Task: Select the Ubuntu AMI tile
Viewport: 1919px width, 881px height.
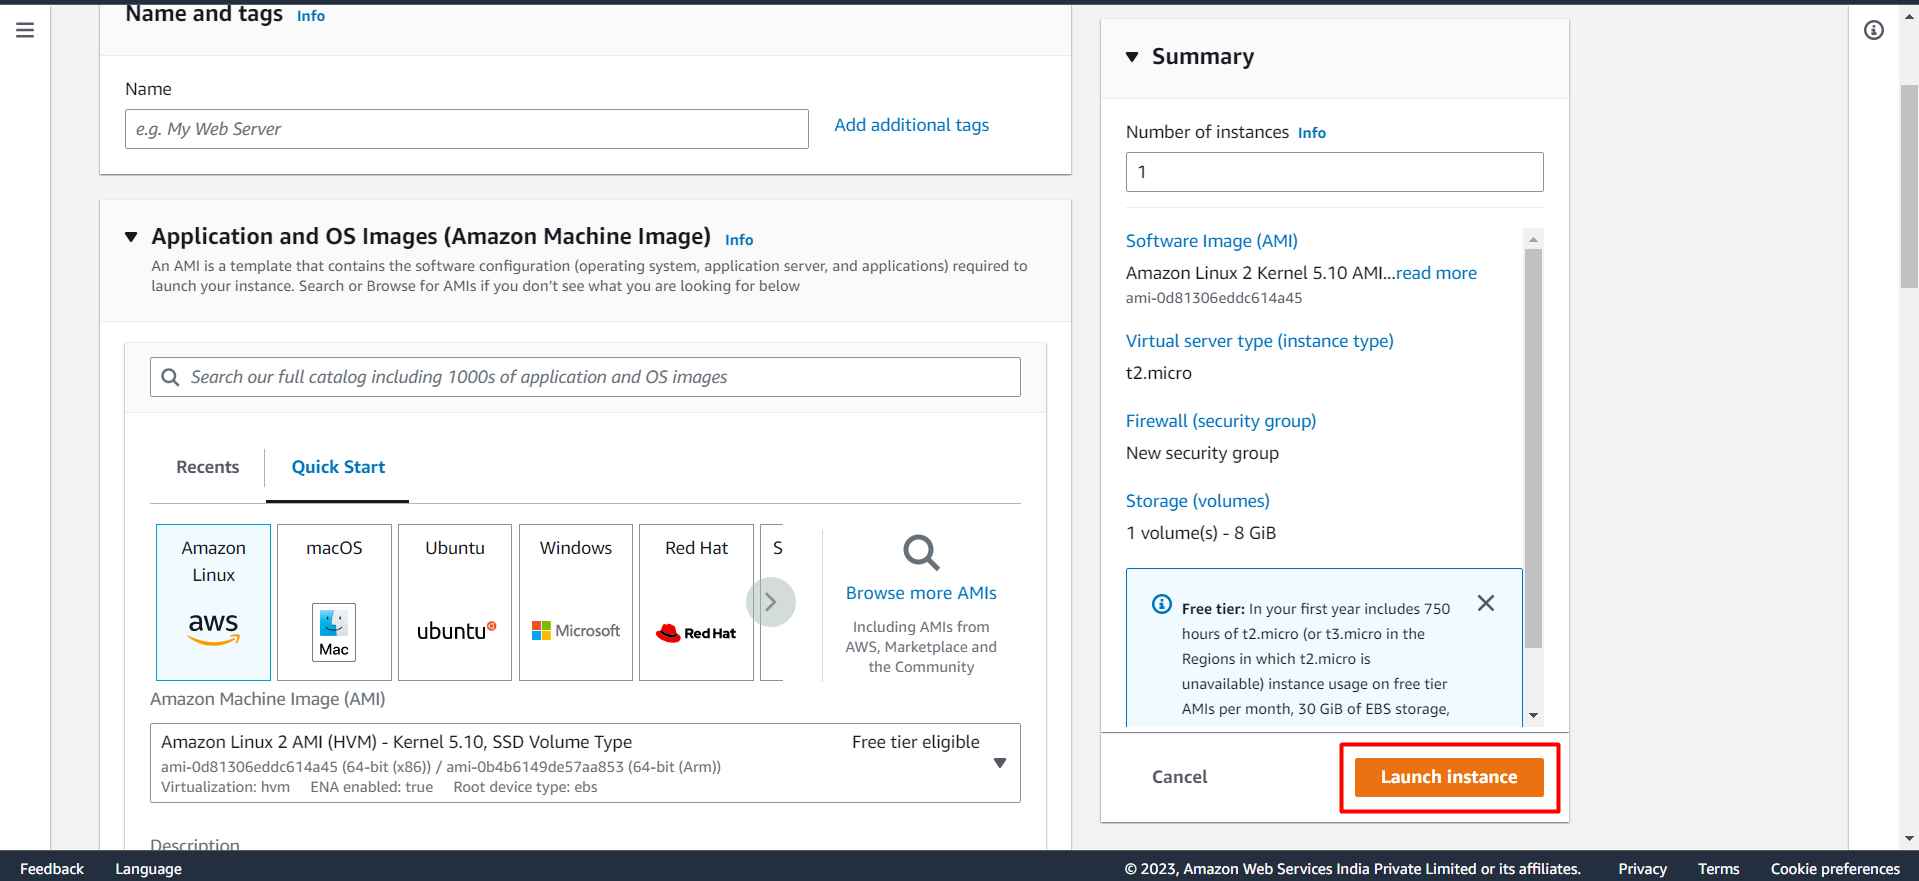Action: click(455, 602)
